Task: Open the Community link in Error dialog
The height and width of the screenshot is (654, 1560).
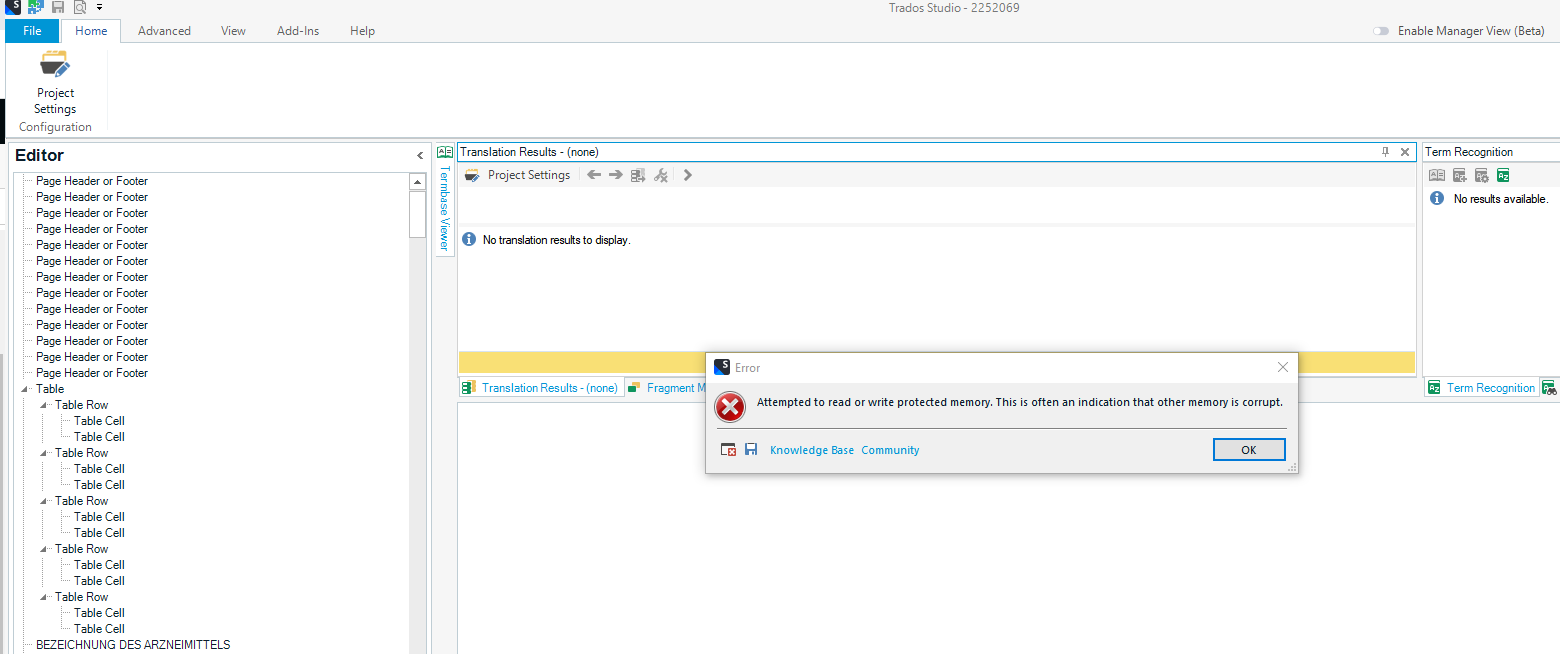Action: (x=890, y=450)
